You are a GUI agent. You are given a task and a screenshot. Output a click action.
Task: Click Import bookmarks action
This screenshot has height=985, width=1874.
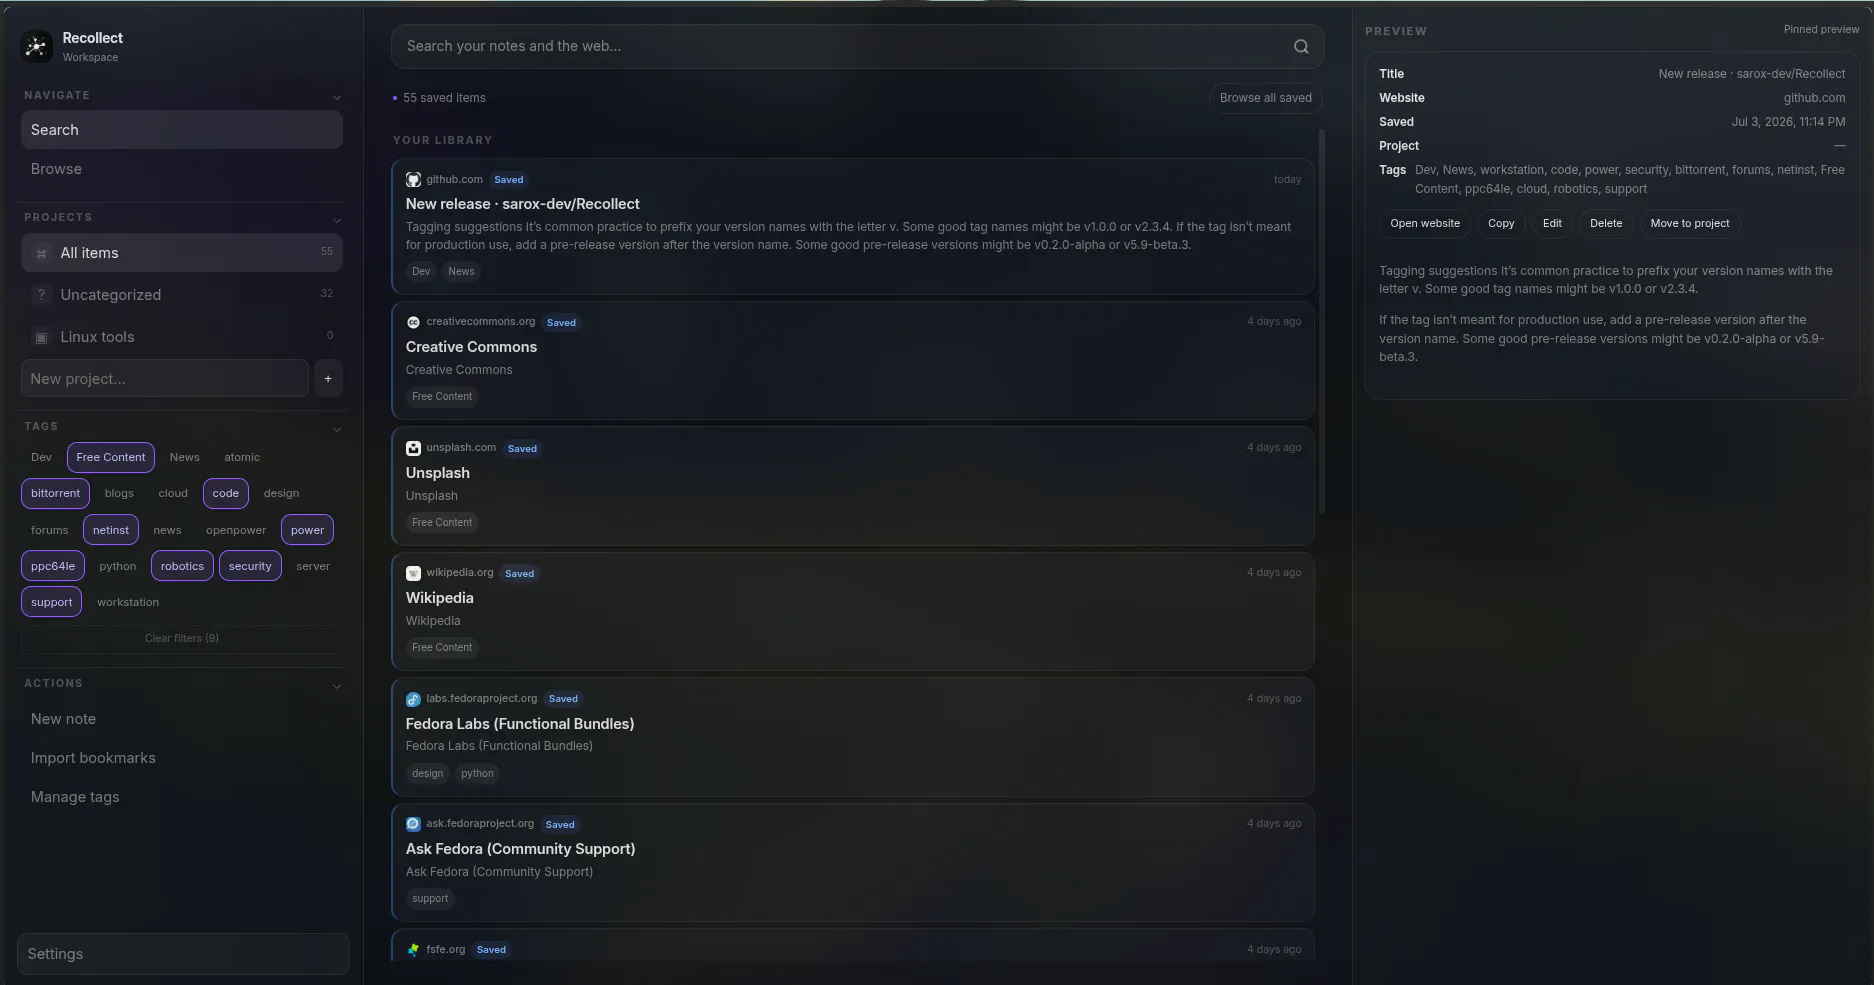click(x=182, y=758)
